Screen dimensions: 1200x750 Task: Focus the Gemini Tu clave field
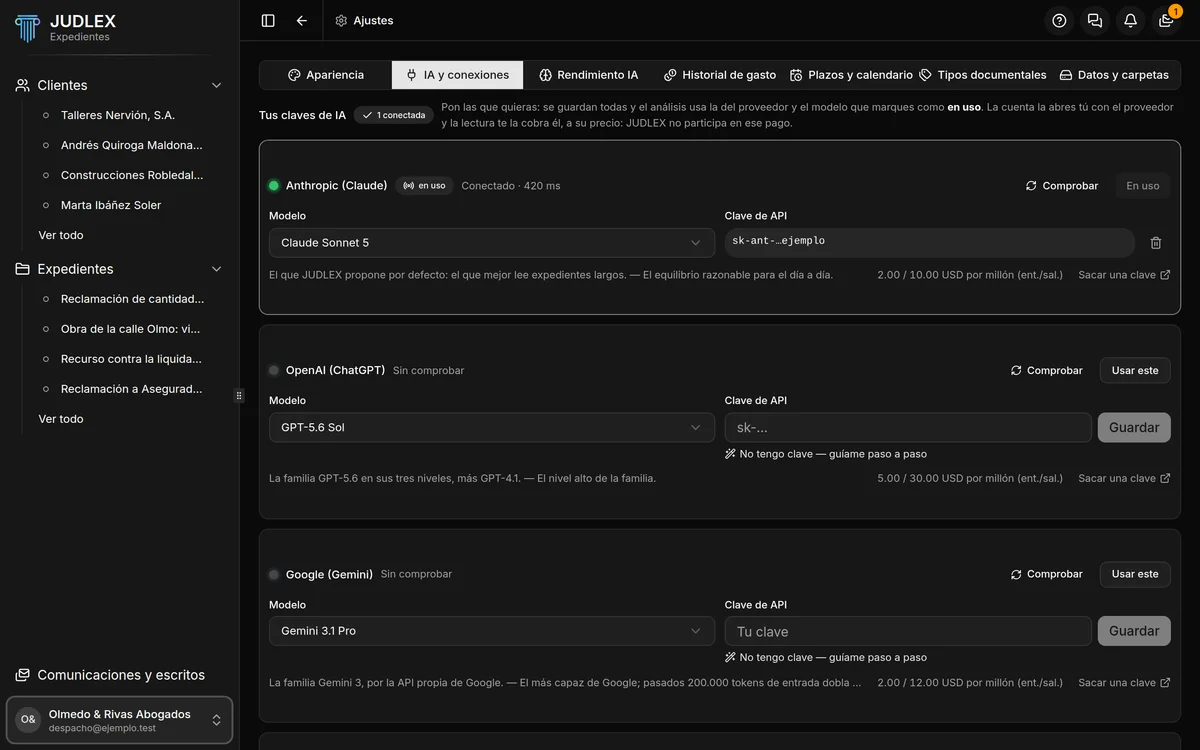coord(908,631)
